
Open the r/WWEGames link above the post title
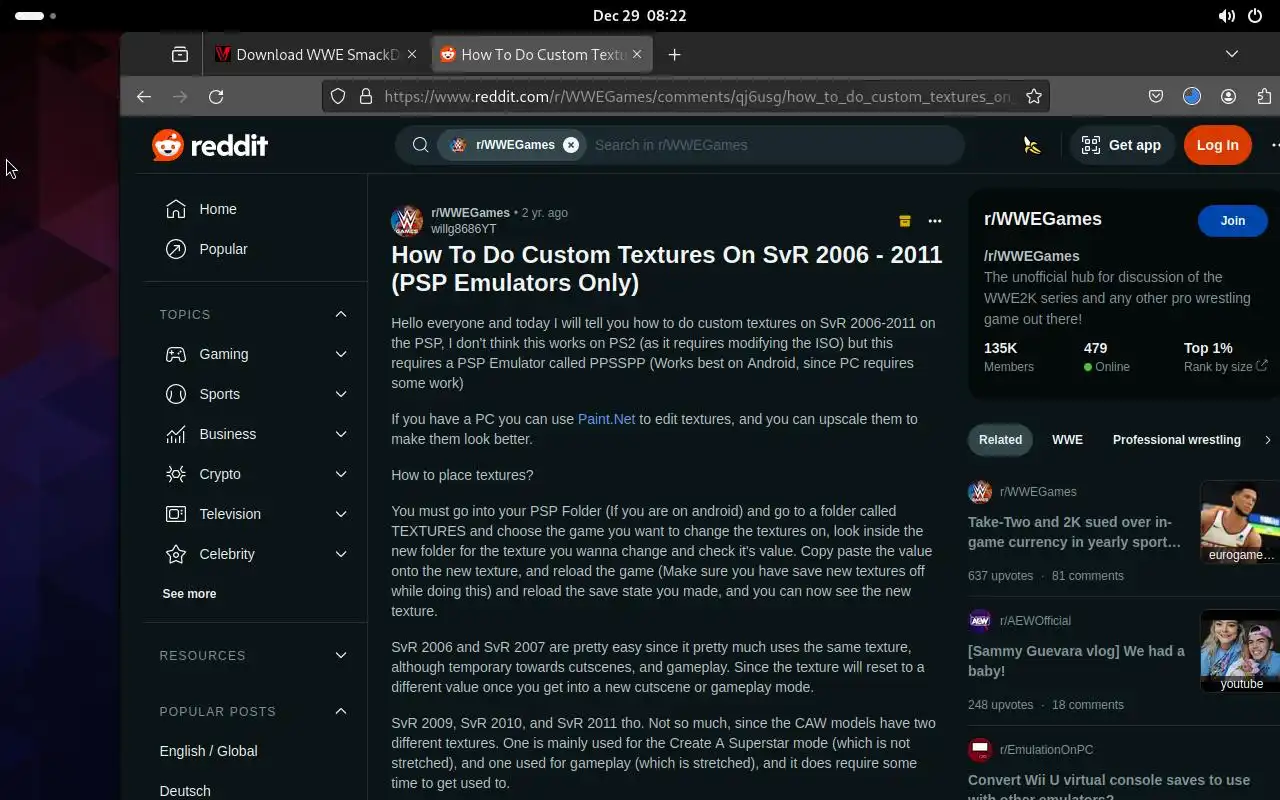click(x=470, y=213)
